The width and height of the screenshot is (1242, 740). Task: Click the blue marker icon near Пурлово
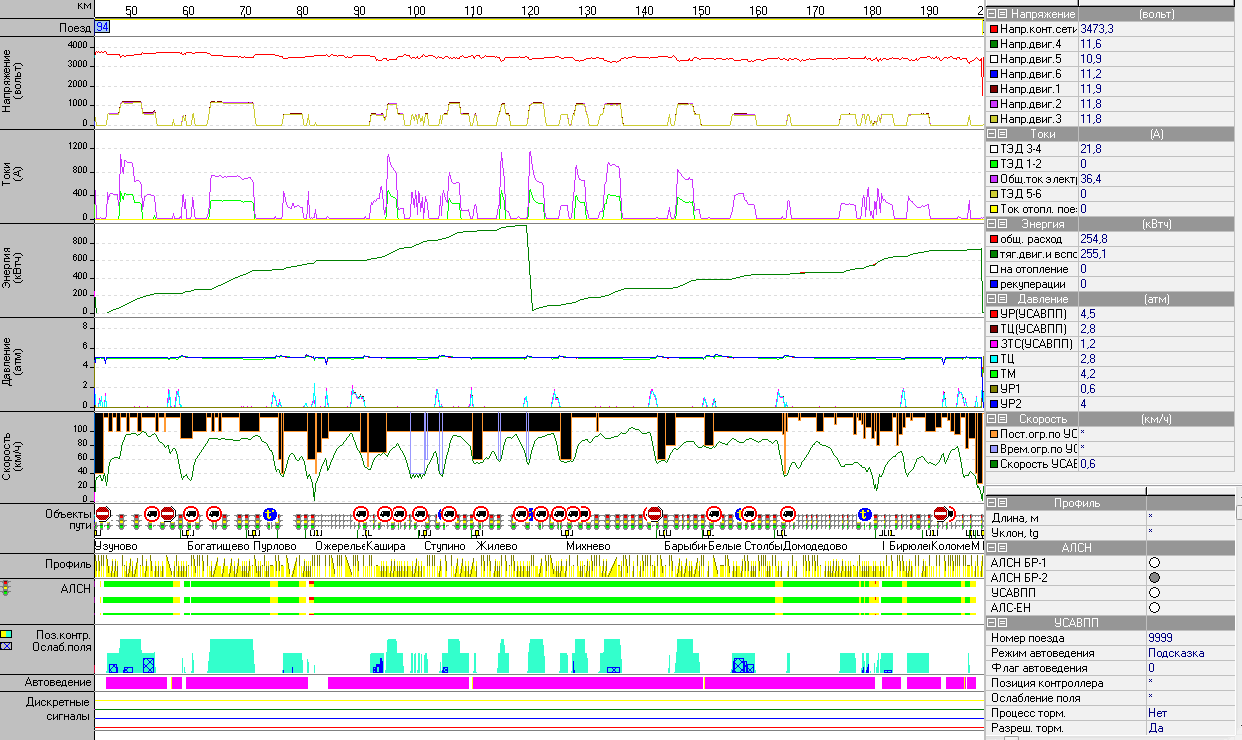point(269,514)
